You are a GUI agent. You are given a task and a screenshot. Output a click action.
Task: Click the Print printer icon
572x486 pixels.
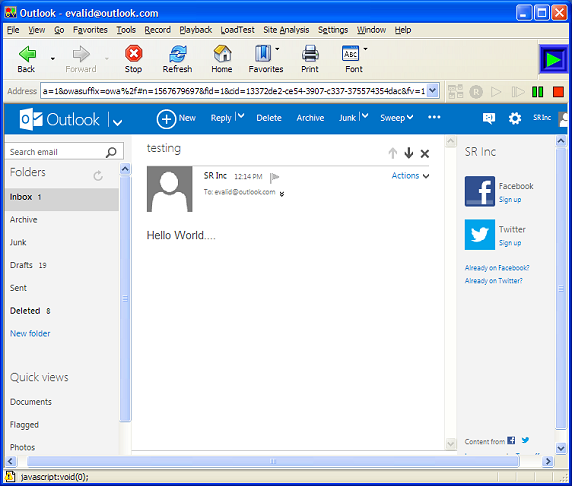[310, 54]
